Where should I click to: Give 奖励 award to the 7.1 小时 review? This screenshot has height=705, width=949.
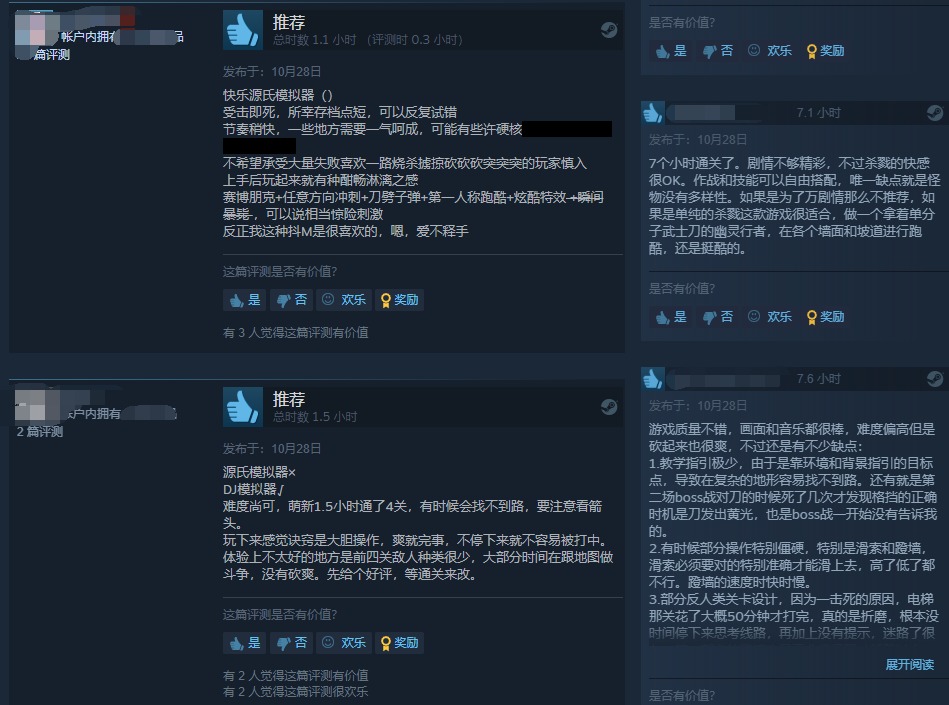coord(826,316)
